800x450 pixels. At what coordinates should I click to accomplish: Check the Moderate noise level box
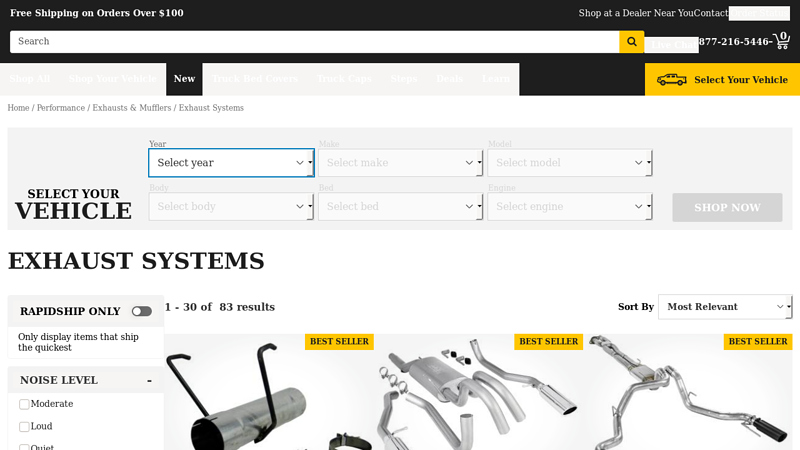tap(24, 404)
